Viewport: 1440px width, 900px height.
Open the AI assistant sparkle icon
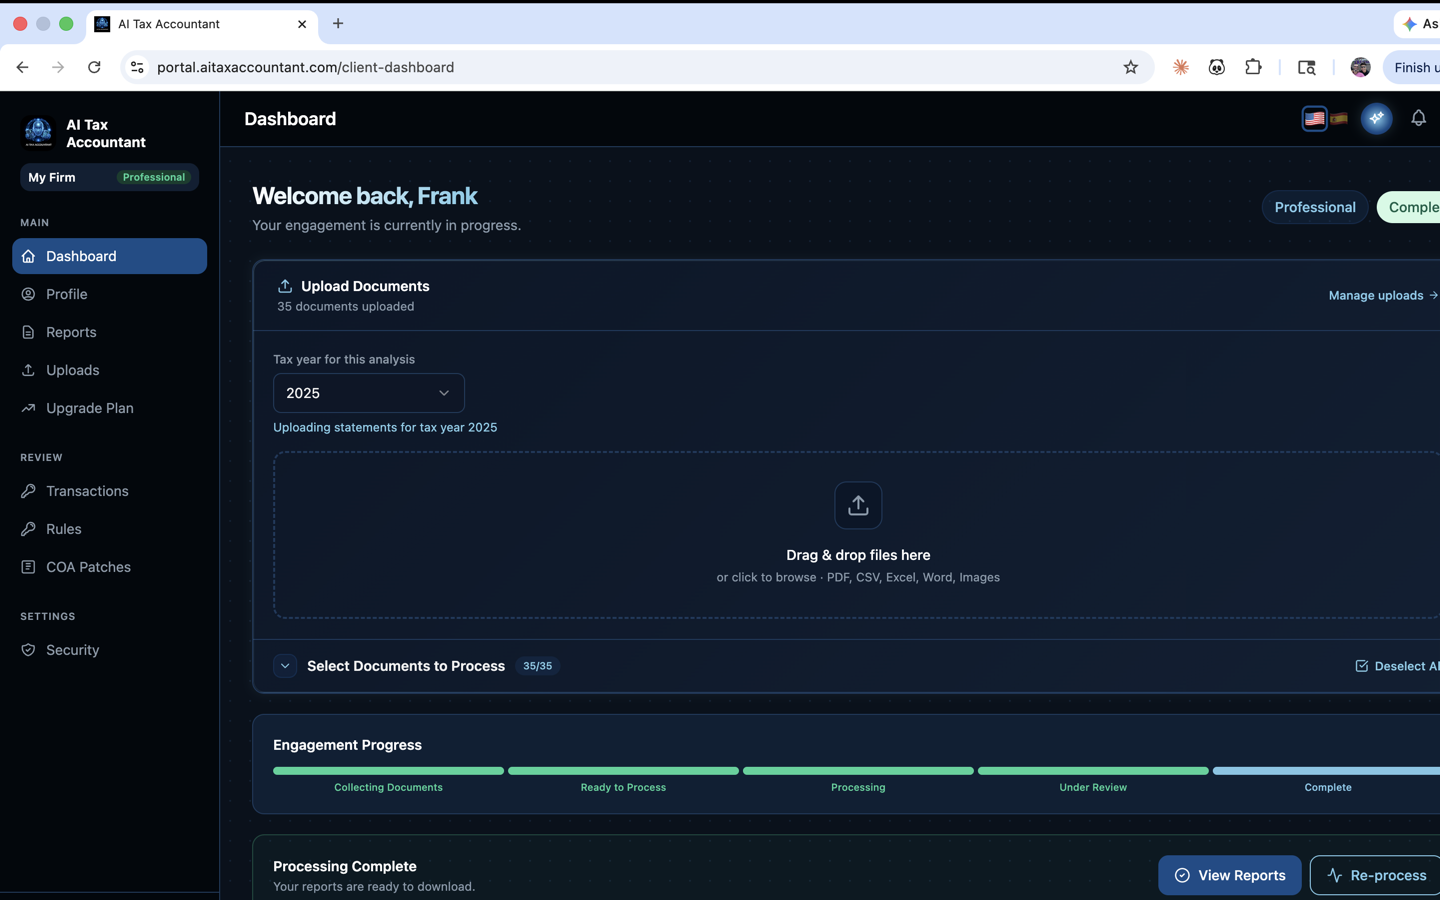(1376, 119)
